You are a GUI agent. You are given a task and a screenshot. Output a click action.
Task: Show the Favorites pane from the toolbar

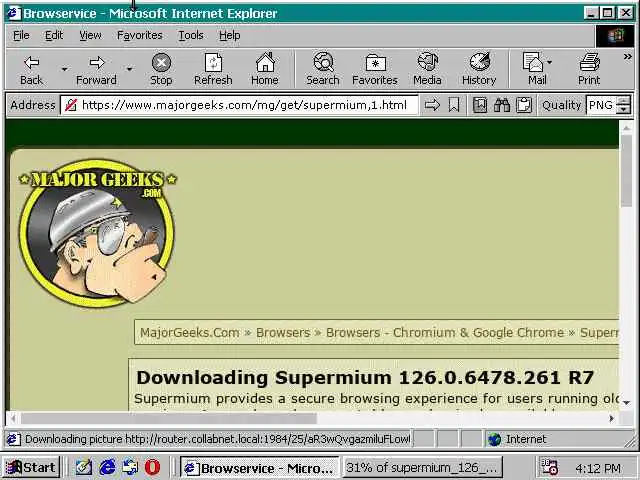[x=375, y=69]
